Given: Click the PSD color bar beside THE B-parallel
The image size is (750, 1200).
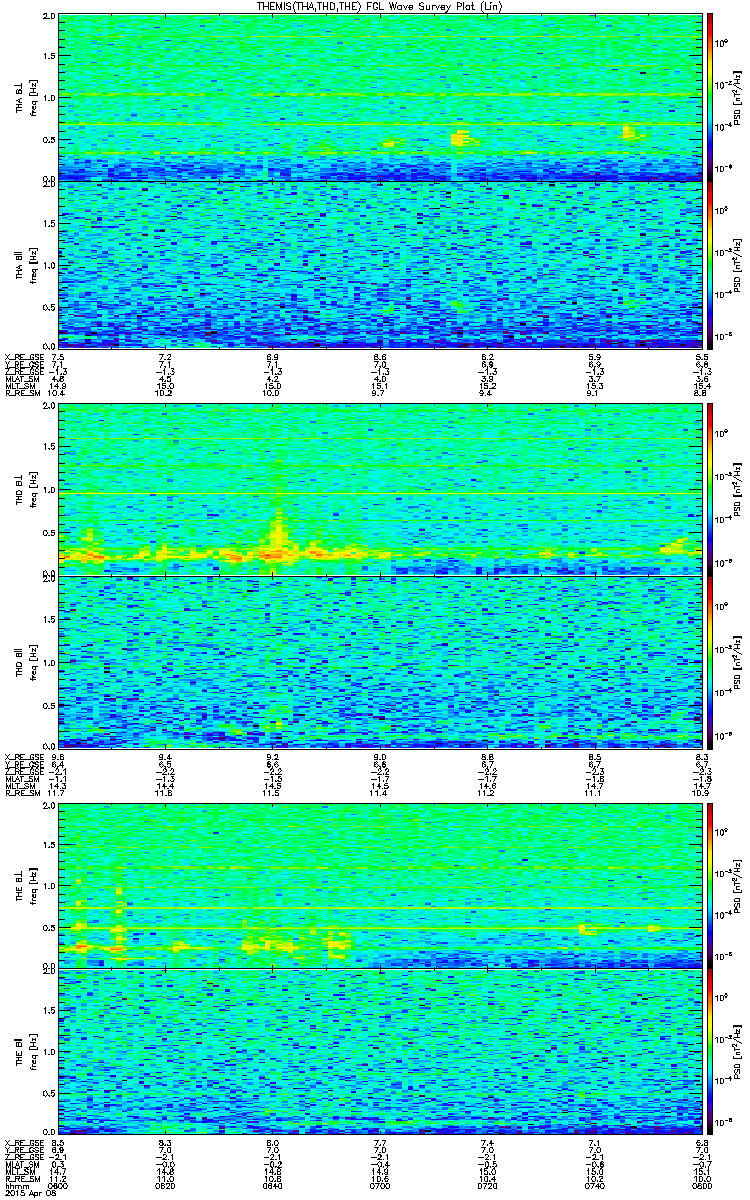Looking at the screenshot, I should [709, 1054].
